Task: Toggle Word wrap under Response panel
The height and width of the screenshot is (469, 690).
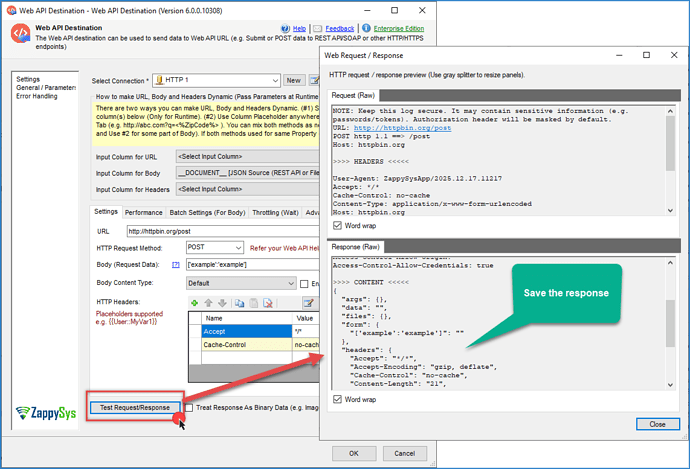Action: click(338, 399)
